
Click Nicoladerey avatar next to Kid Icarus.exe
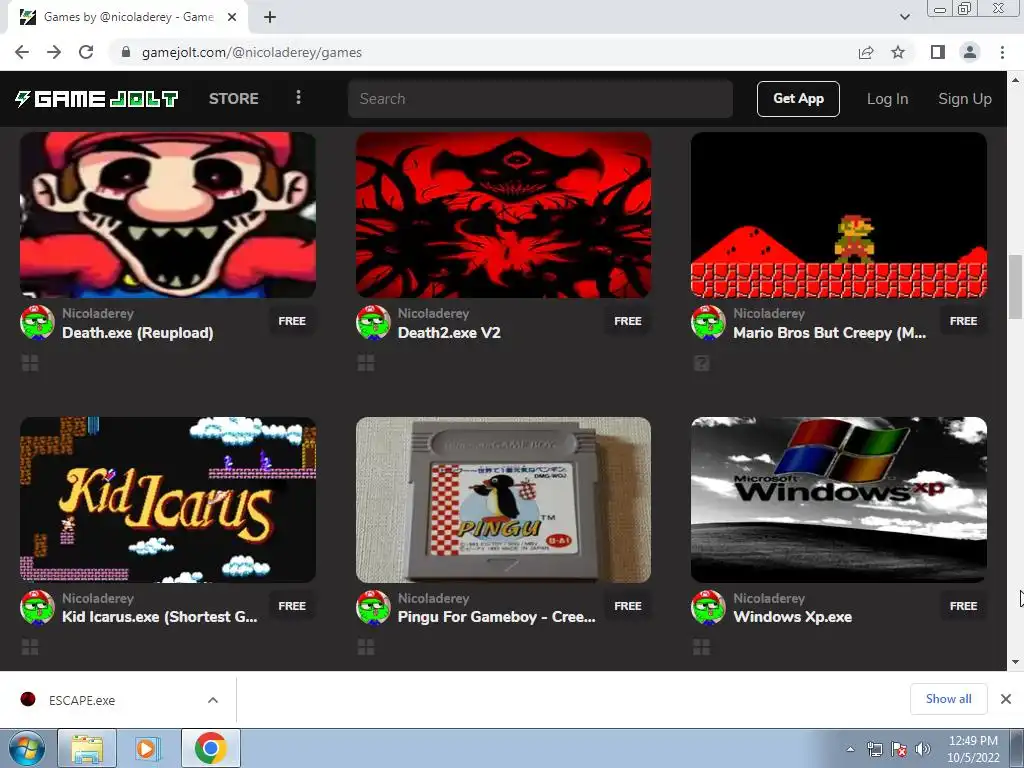click(x=37, y=607)
